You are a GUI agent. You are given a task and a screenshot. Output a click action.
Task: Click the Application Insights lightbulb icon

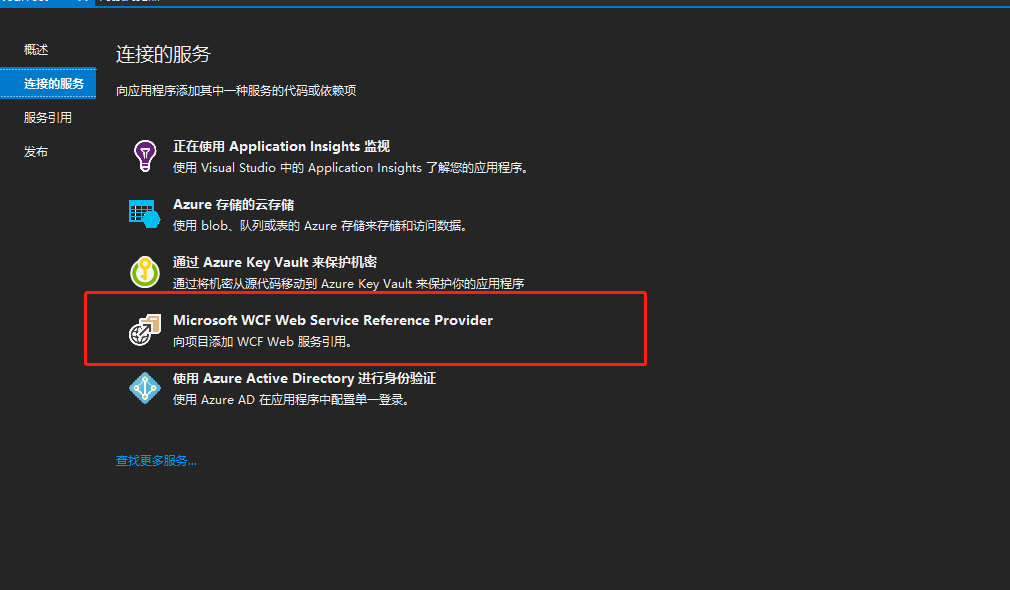click(145, 156)
